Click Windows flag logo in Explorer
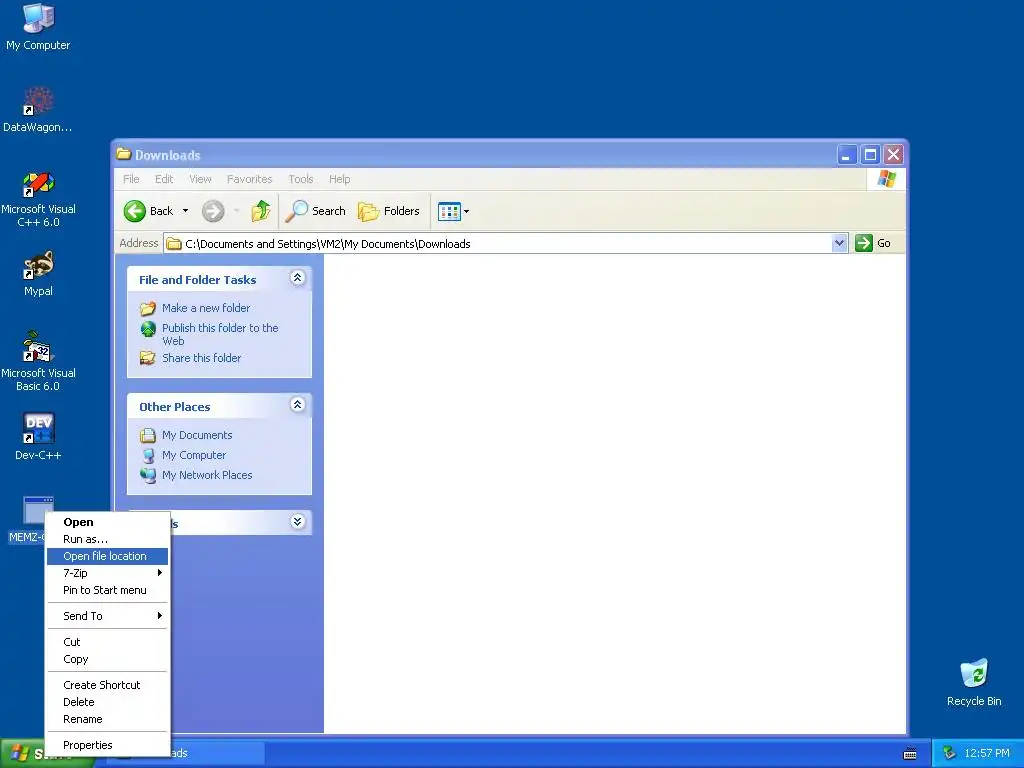The width and height of the screenshot is (1024, 768). [x=887, y=178]
